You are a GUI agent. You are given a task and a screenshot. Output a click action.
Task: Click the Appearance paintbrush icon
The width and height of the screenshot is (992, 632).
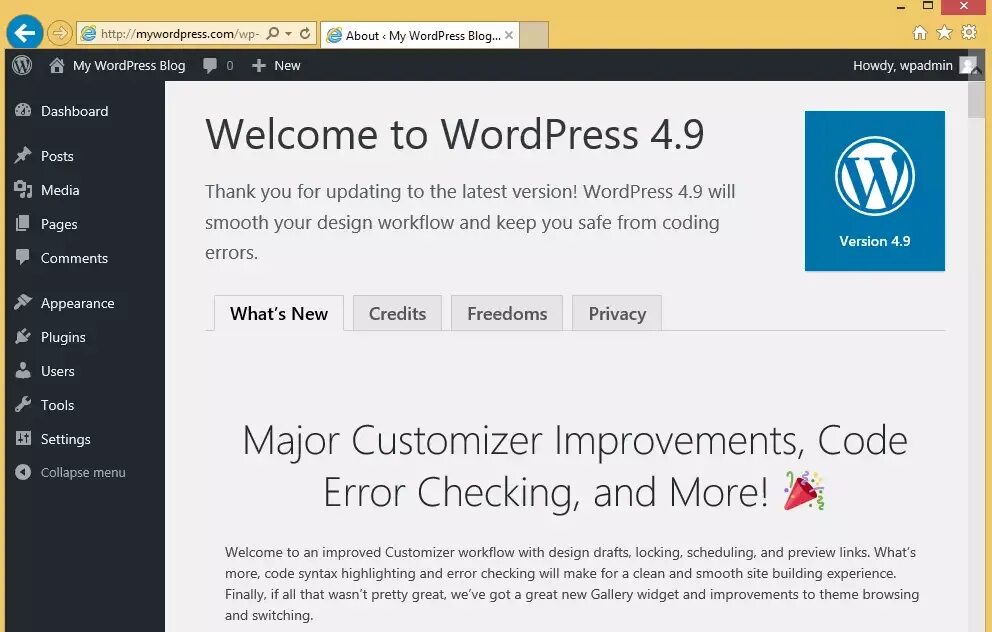pyautogui.click(x=23, y=302)
